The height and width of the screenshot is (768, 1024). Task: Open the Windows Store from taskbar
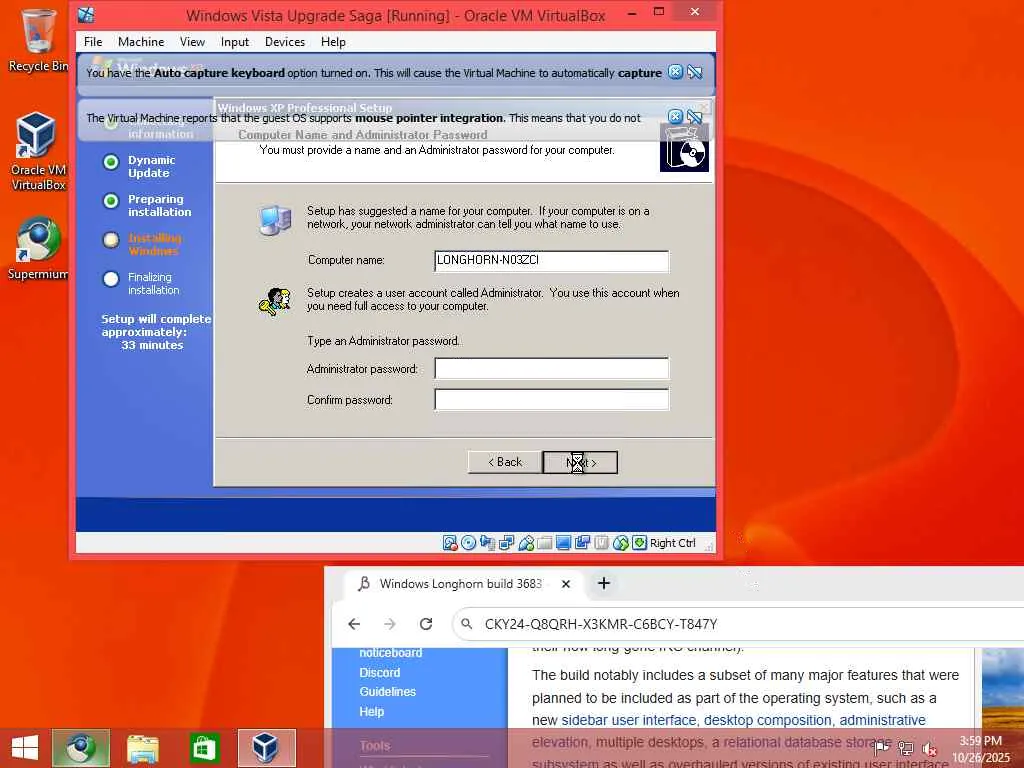tap(204, 748)
